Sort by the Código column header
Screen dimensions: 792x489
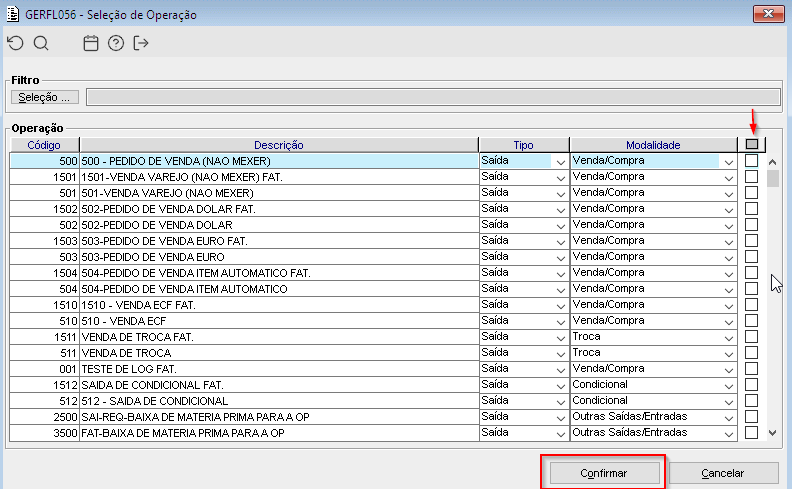[44, 145]
